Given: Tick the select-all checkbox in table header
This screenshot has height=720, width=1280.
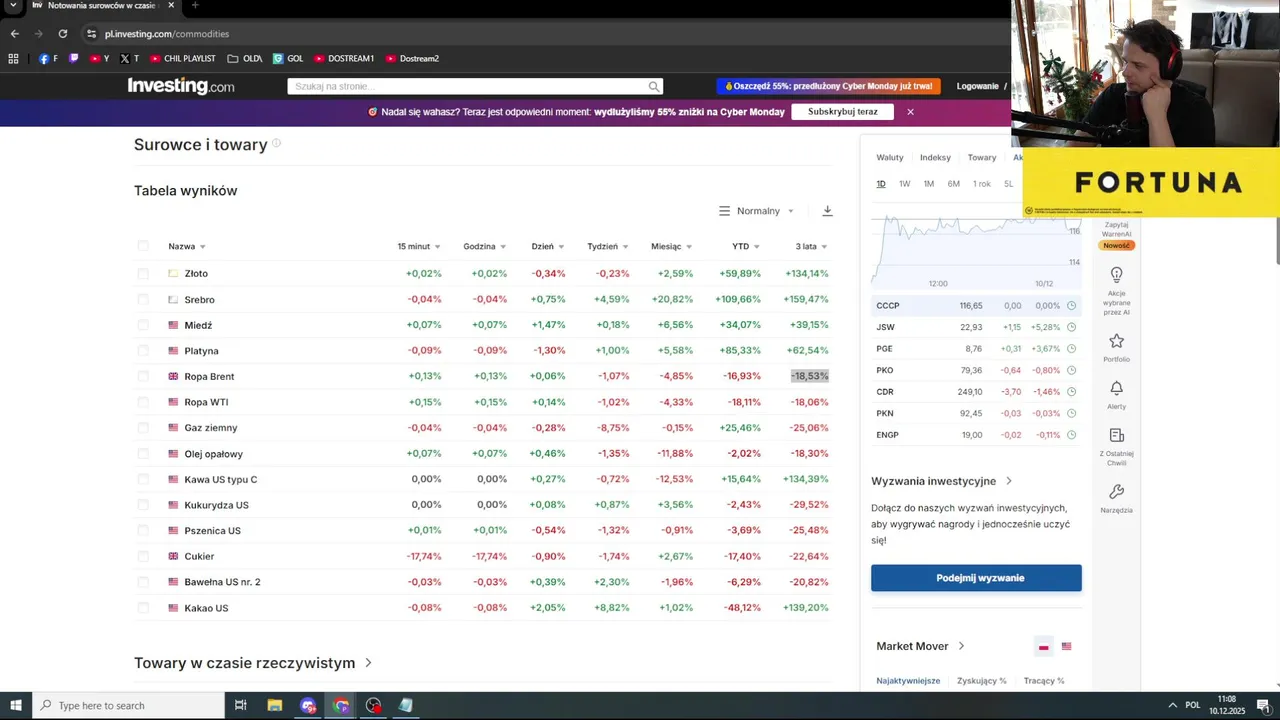Looking at the screenshot, I should pos(143,246).
